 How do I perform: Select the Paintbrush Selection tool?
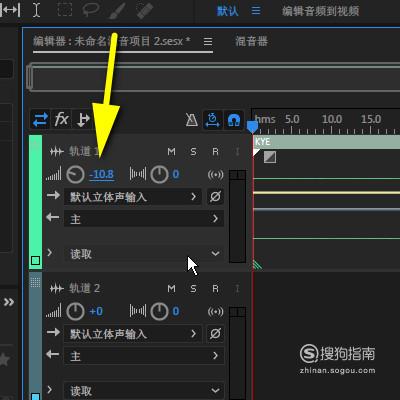117,10
